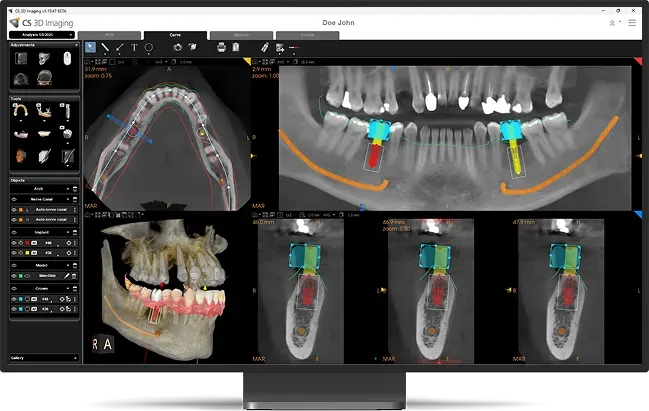Center view on implant #46 target icon
This screenshot has height=411, width=649.
69,243
